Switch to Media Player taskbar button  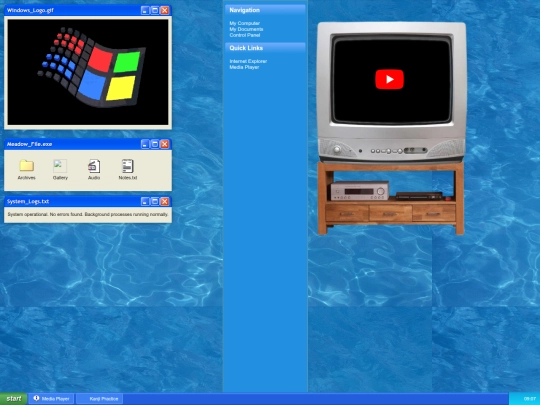51,399
